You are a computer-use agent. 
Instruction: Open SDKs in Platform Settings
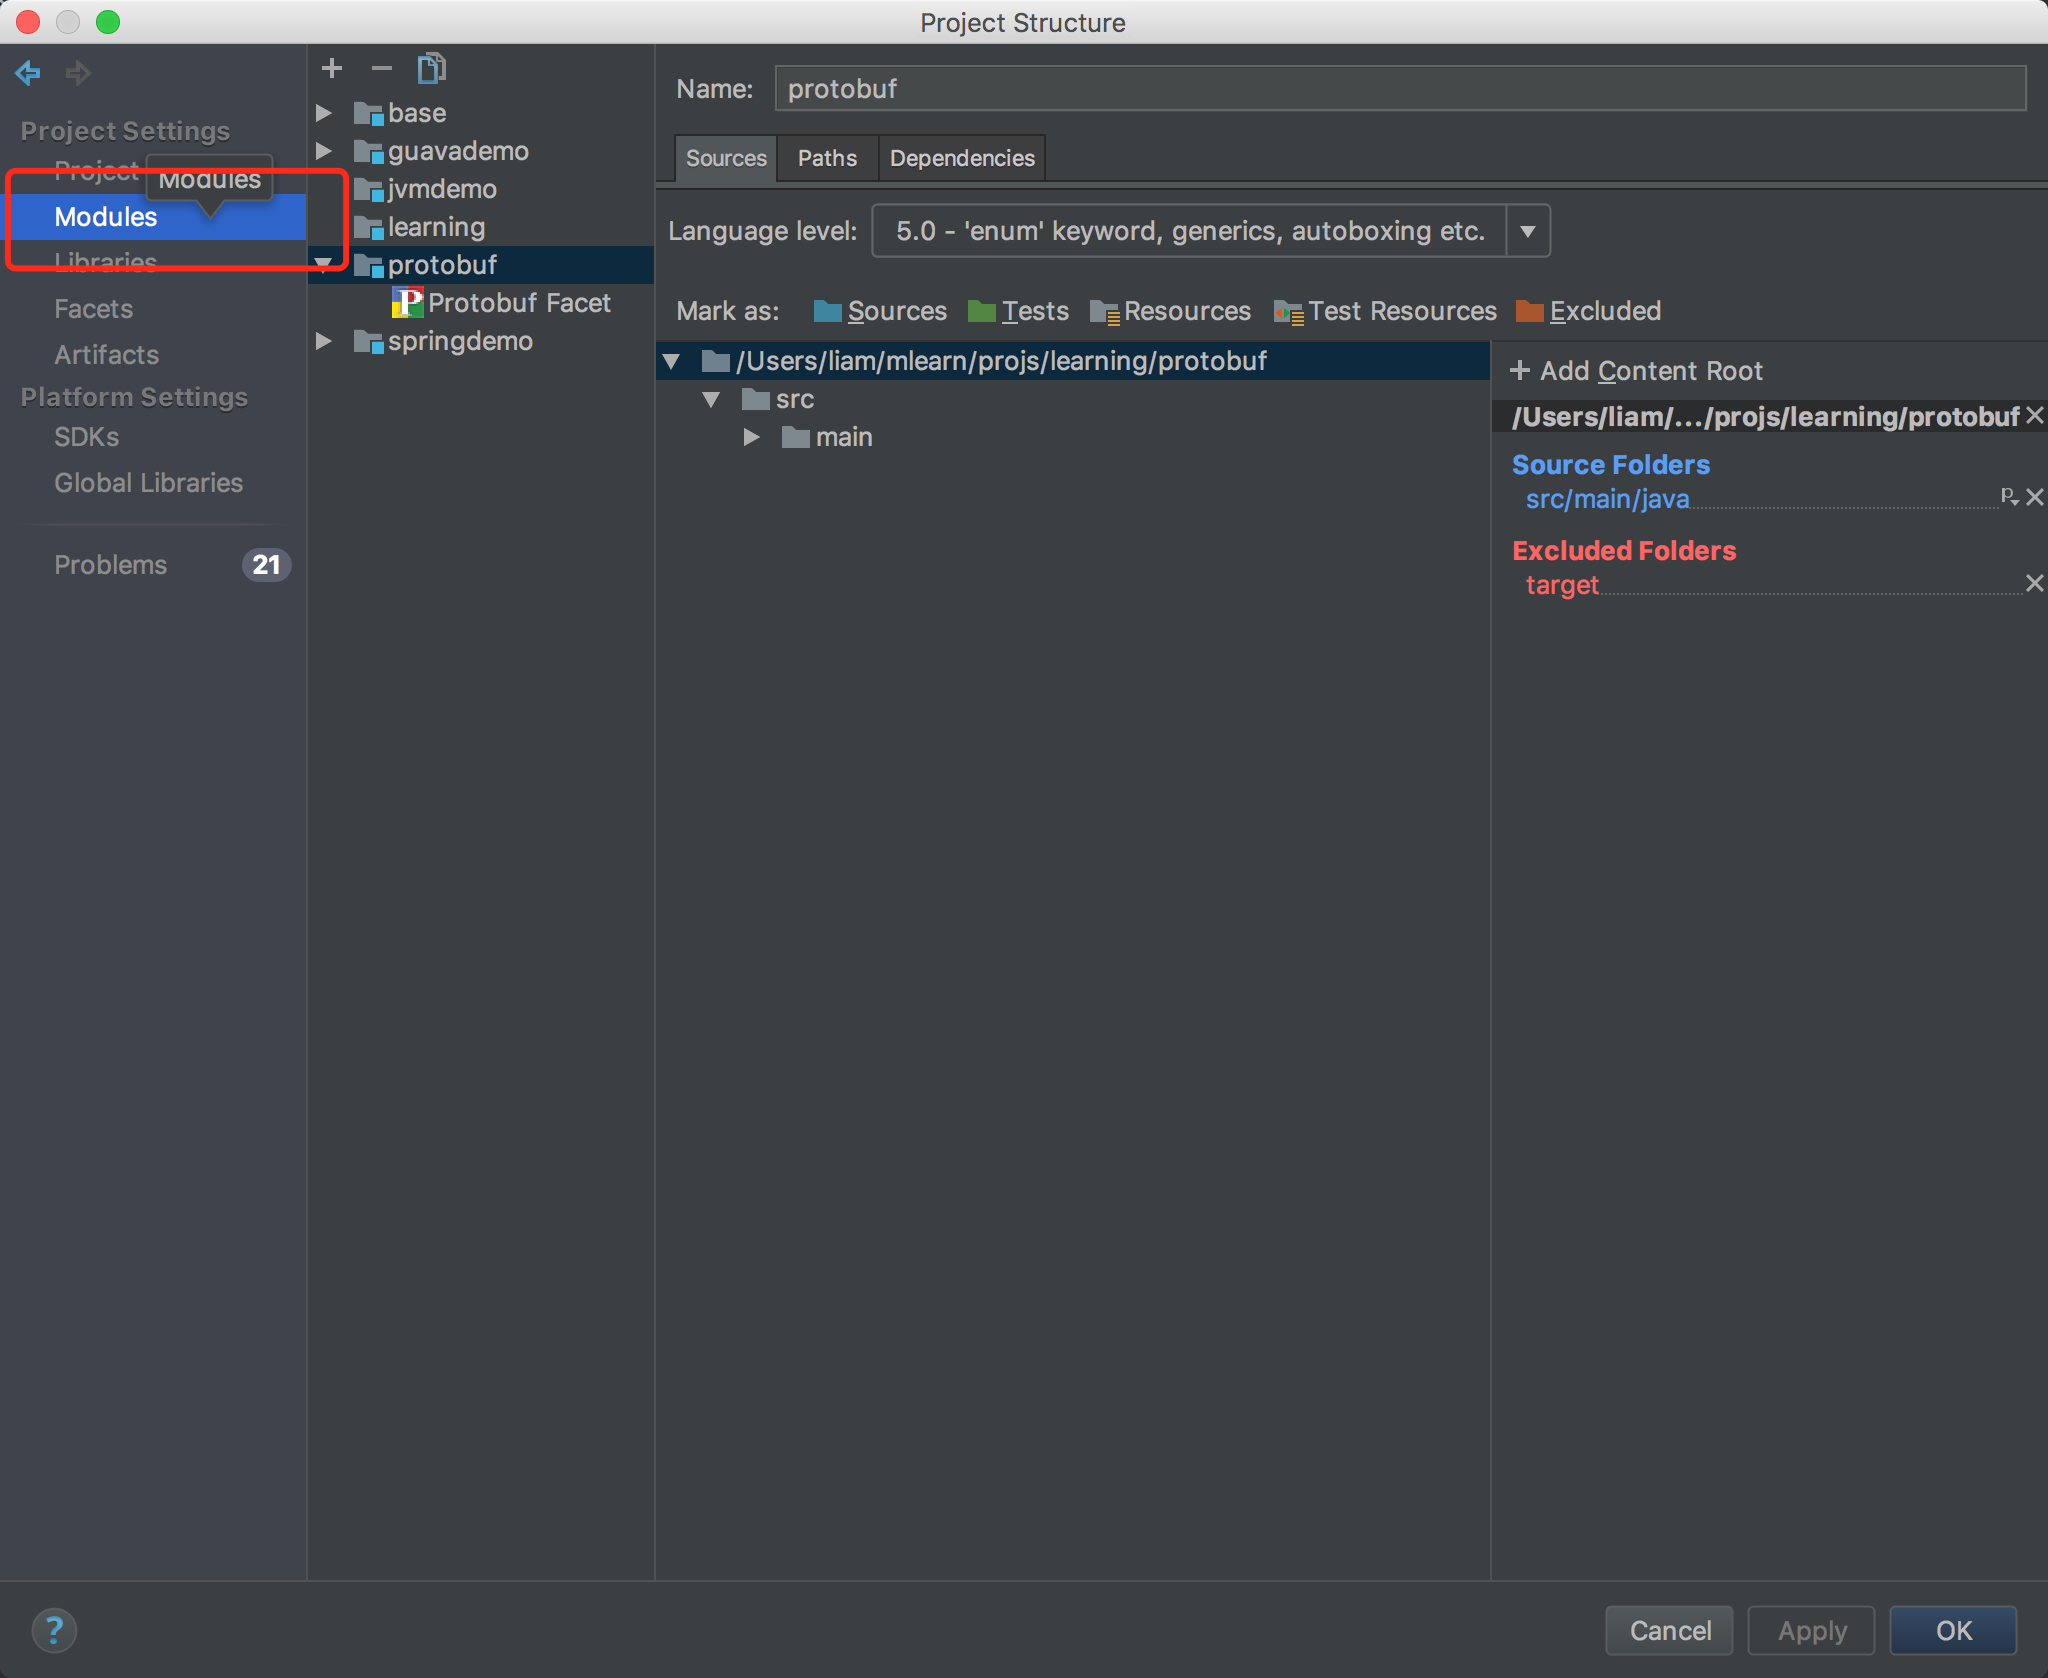click(x=86, y=437)
